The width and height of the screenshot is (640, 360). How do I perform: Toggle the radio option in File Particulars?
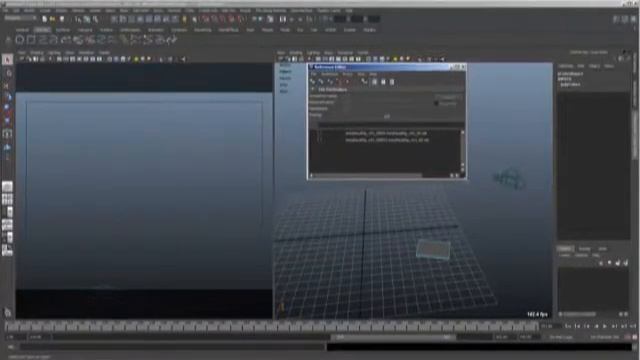click(436, 104)
